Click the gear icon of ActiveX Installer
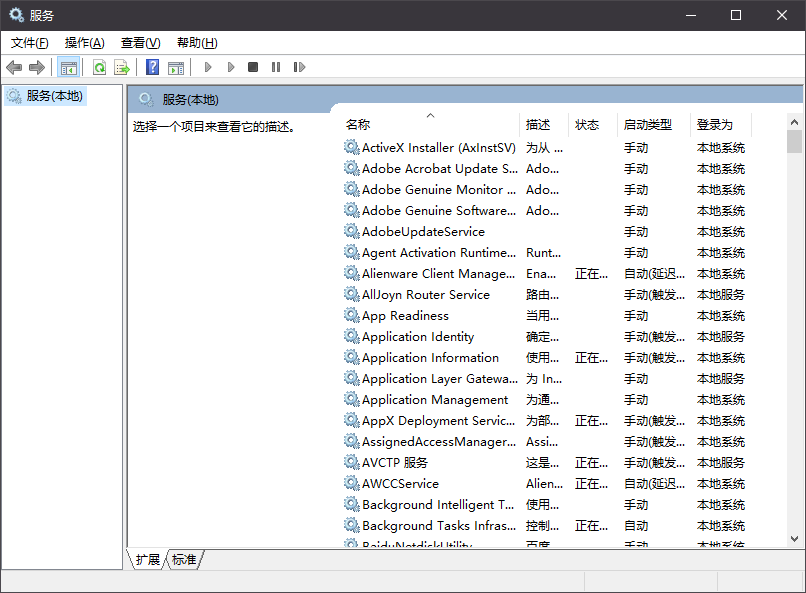This screenshot has width=806, height=593. (x=352, y=147)
